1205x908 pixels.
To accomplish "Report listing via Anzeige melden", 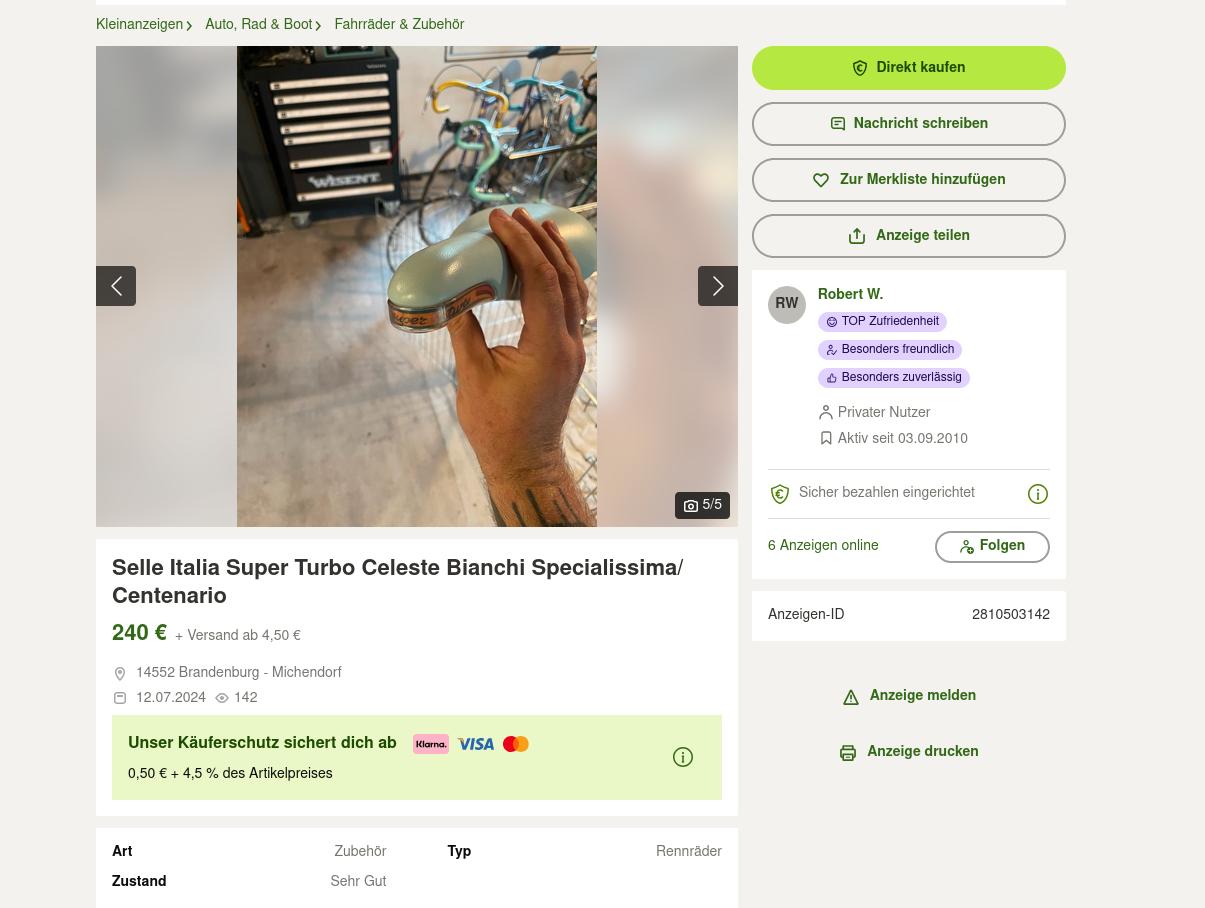I will pyautogui.click(x=908, y=696).
